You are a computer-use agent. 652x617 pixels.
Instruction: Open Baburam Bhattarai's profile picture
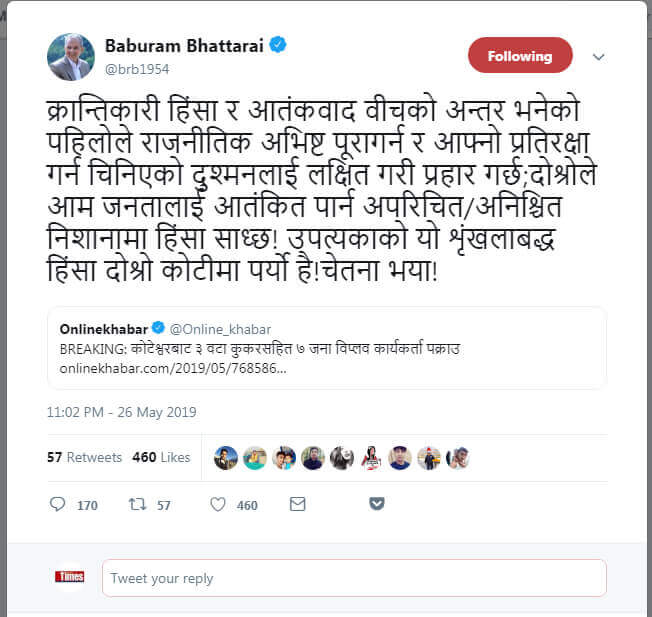coord(71,57)
